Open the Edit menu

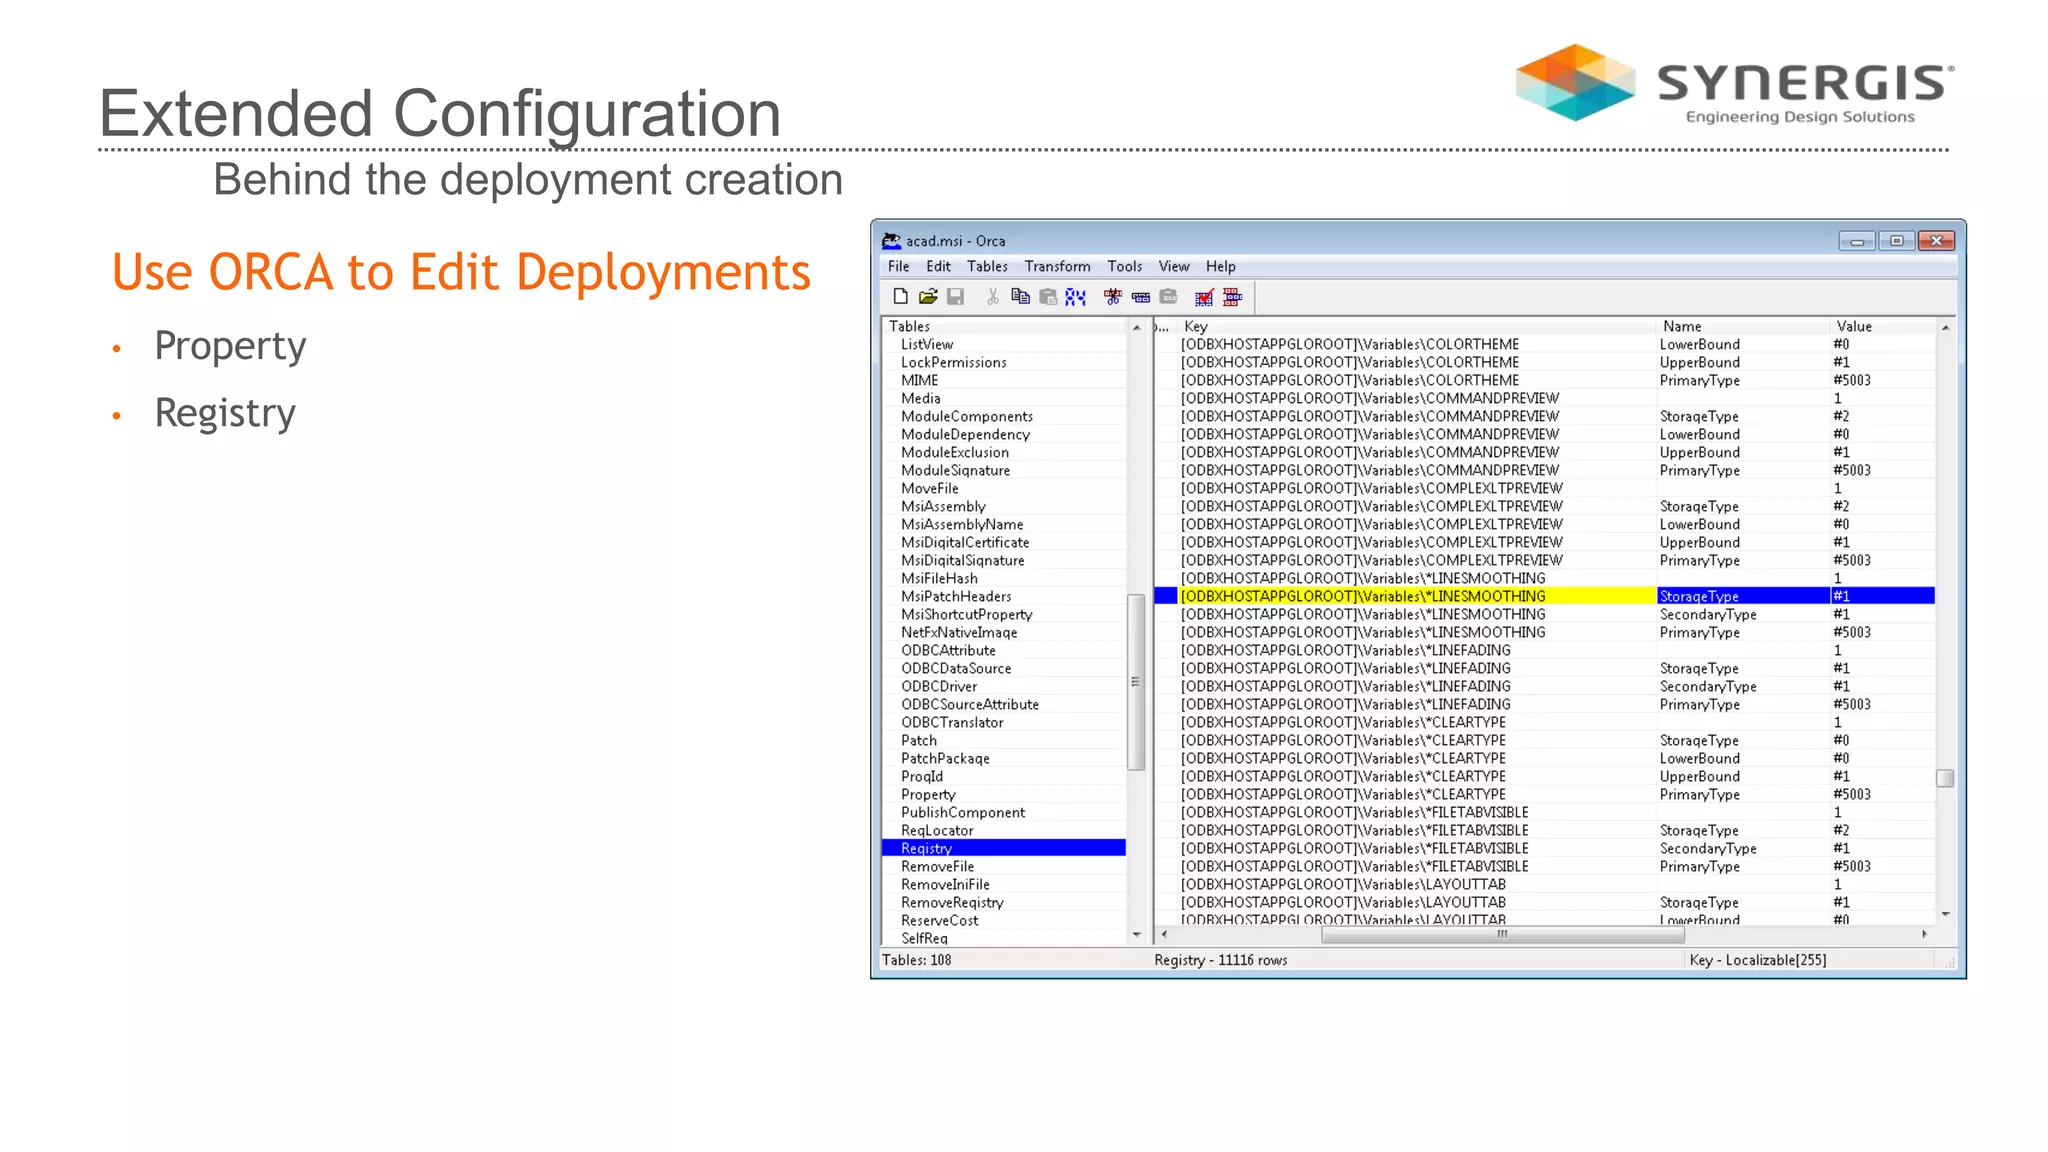coord(938,266)
